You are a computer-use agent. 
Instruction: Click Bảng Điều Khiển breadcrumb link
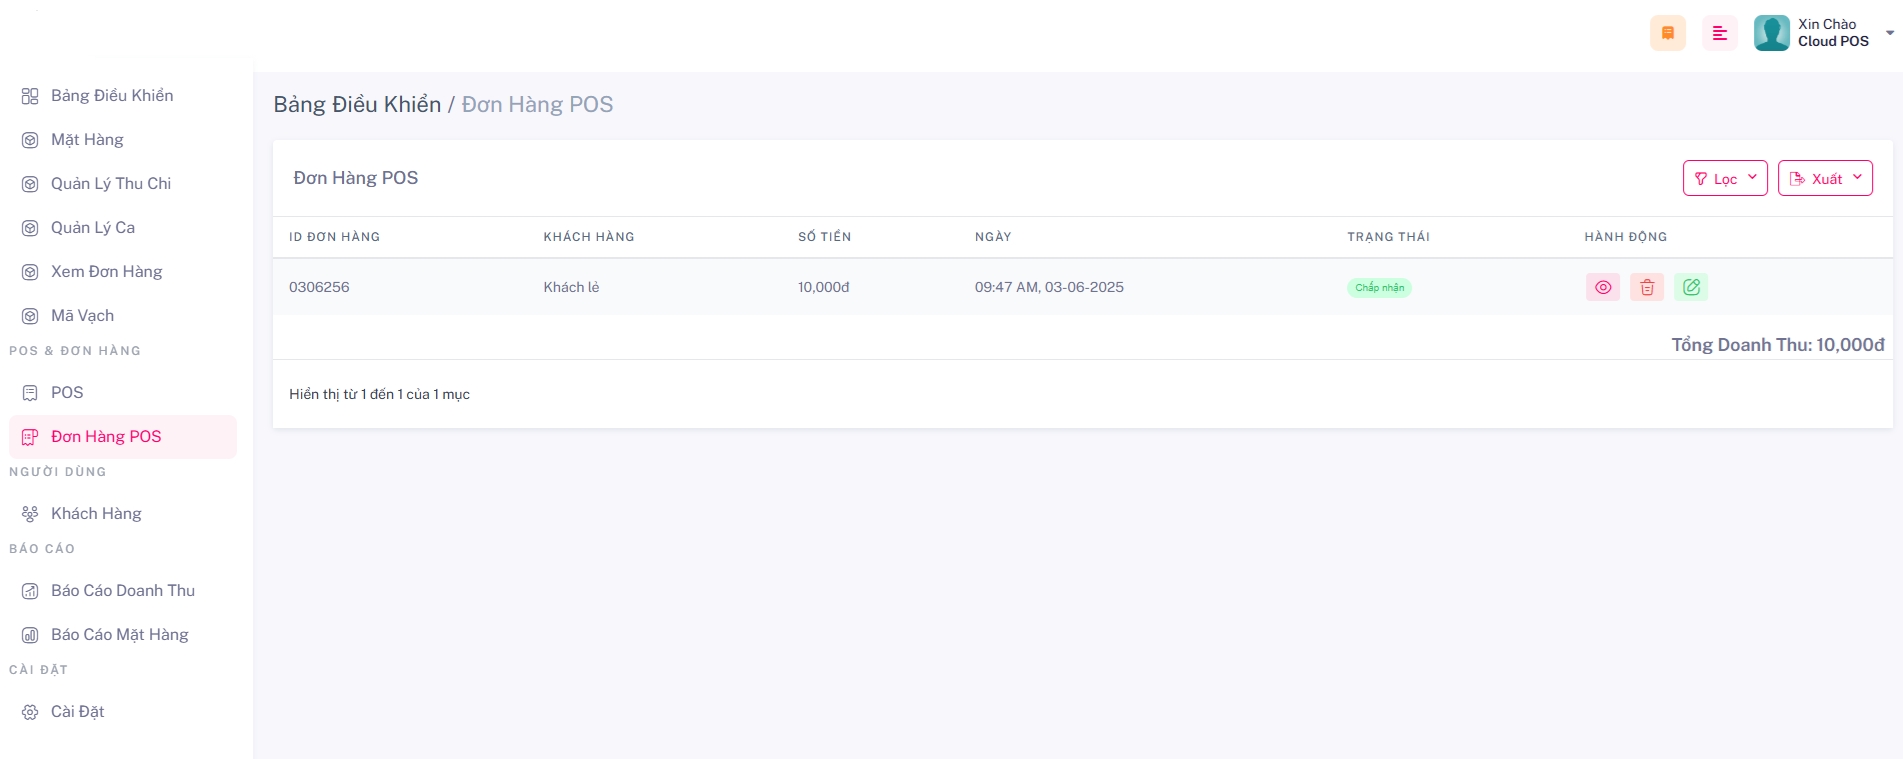(357, 105)
